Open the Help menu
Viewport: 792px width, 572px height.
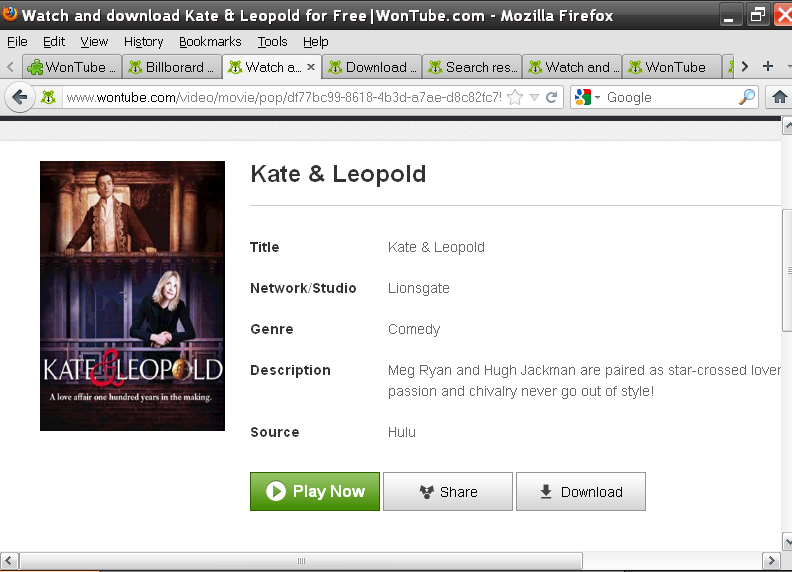(x=316, y=41)
